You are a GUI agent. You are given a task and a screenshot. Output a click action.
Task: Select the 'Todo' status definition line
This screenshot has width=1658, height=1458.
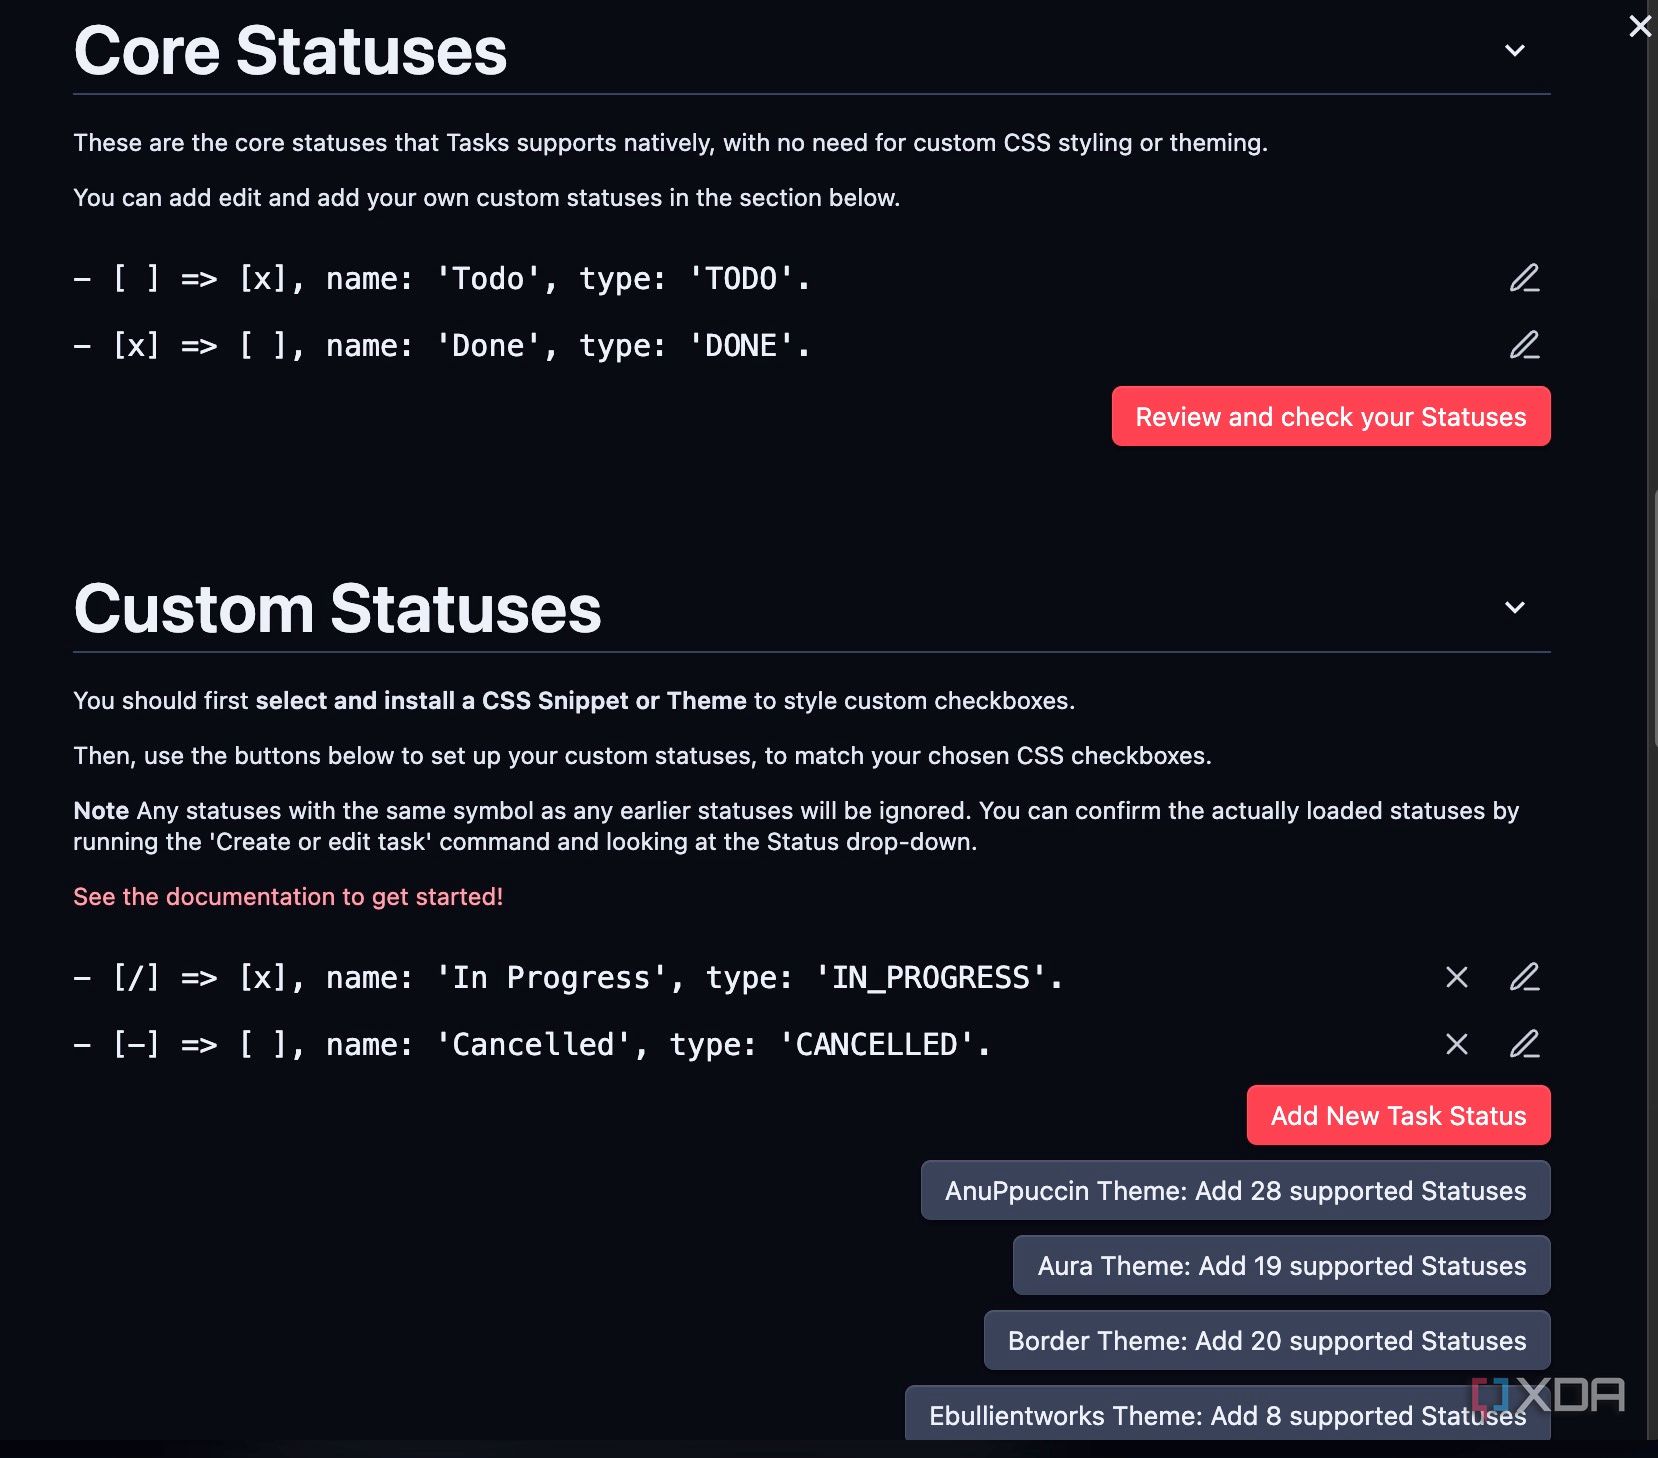pyautogui.click(x=442, y=279)
